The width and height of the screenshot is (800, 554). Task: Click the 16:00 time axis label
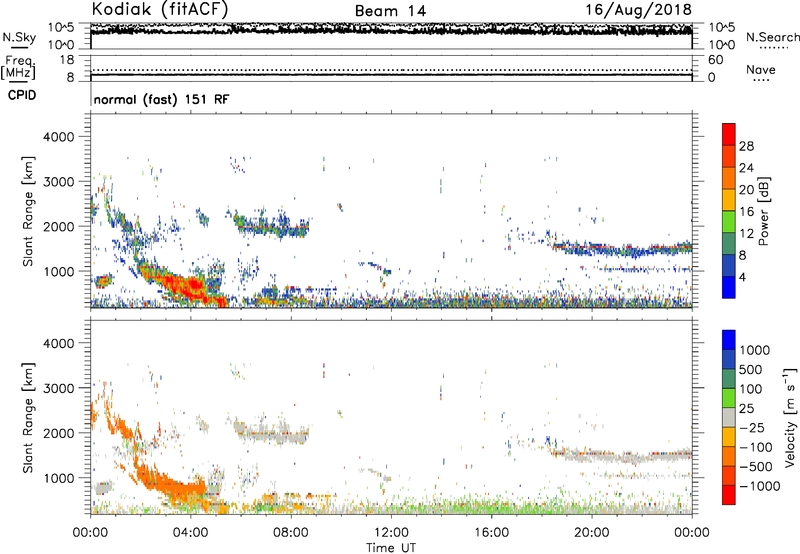click(x=491, y=533)
